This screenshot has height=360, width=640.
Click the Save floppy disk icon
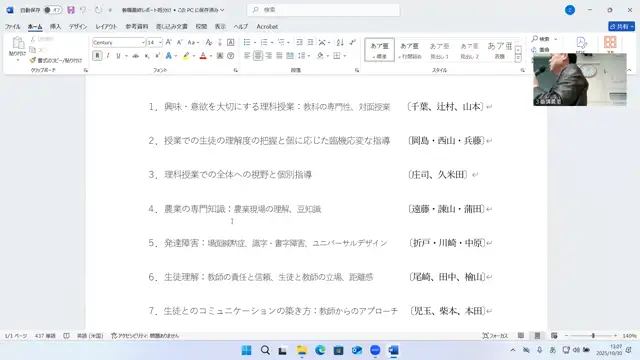[71, 10]
